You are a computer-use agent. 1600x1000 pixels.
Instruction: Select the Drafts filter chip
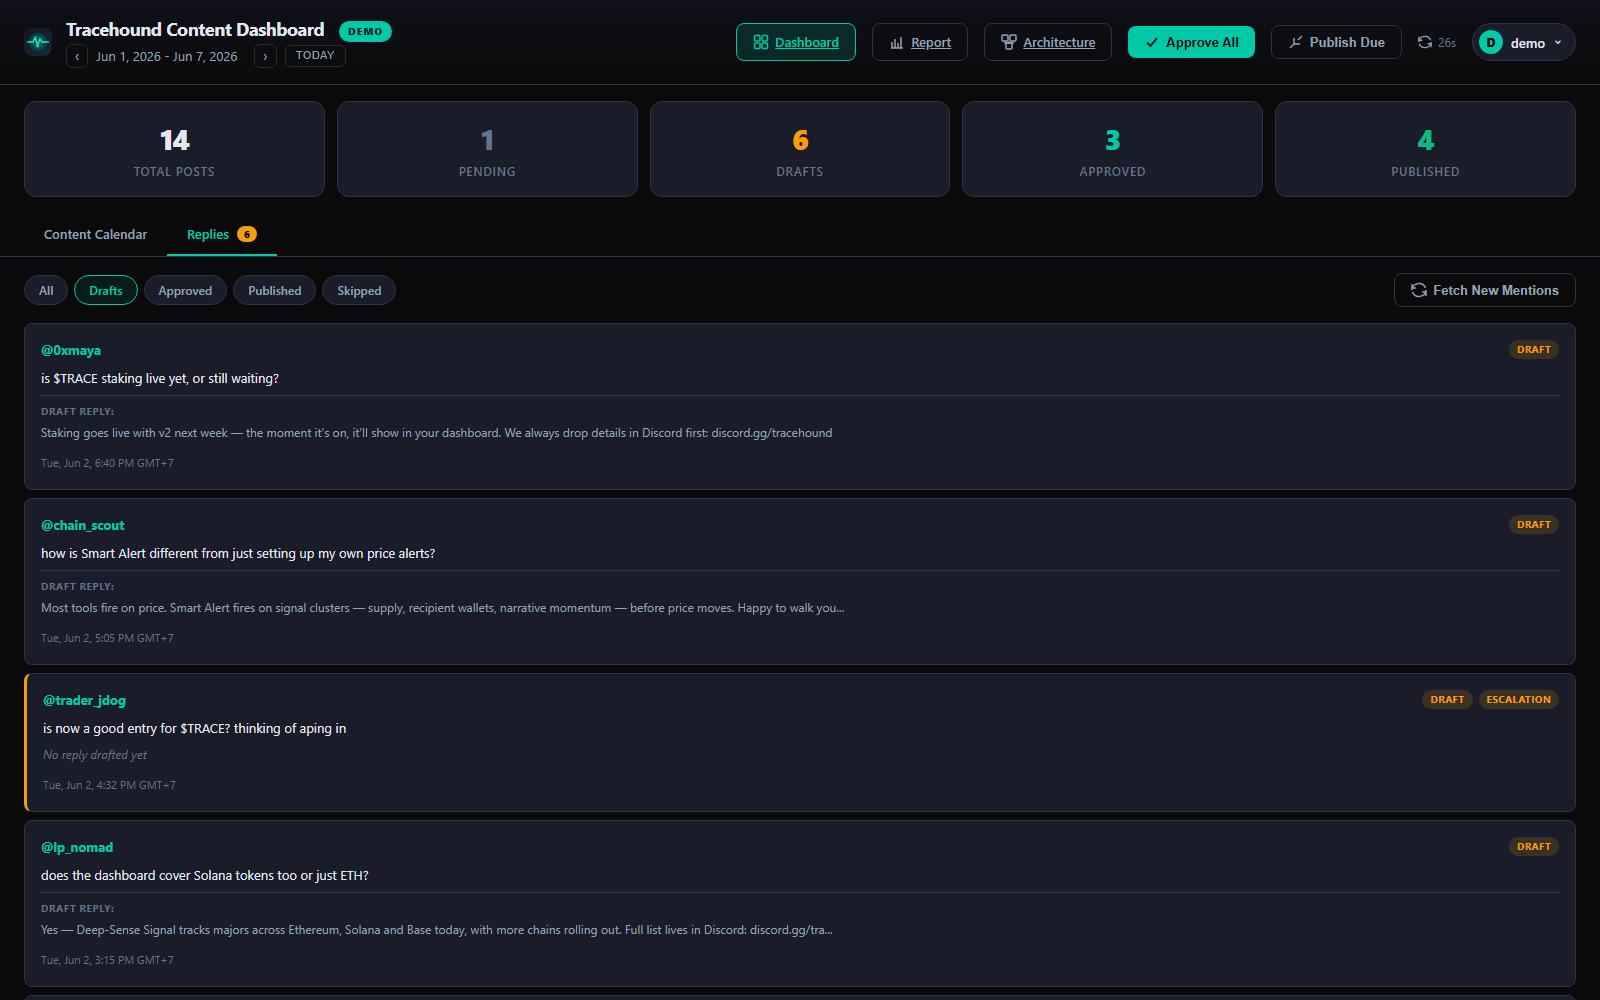coord(106,290)
